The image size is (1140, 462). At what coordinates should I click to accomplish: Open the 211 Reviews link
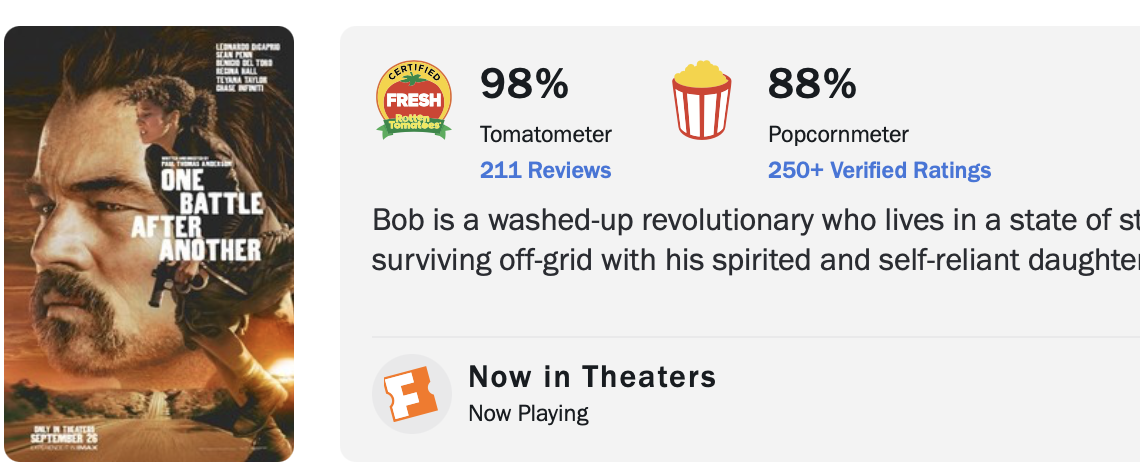pos(545,170)
